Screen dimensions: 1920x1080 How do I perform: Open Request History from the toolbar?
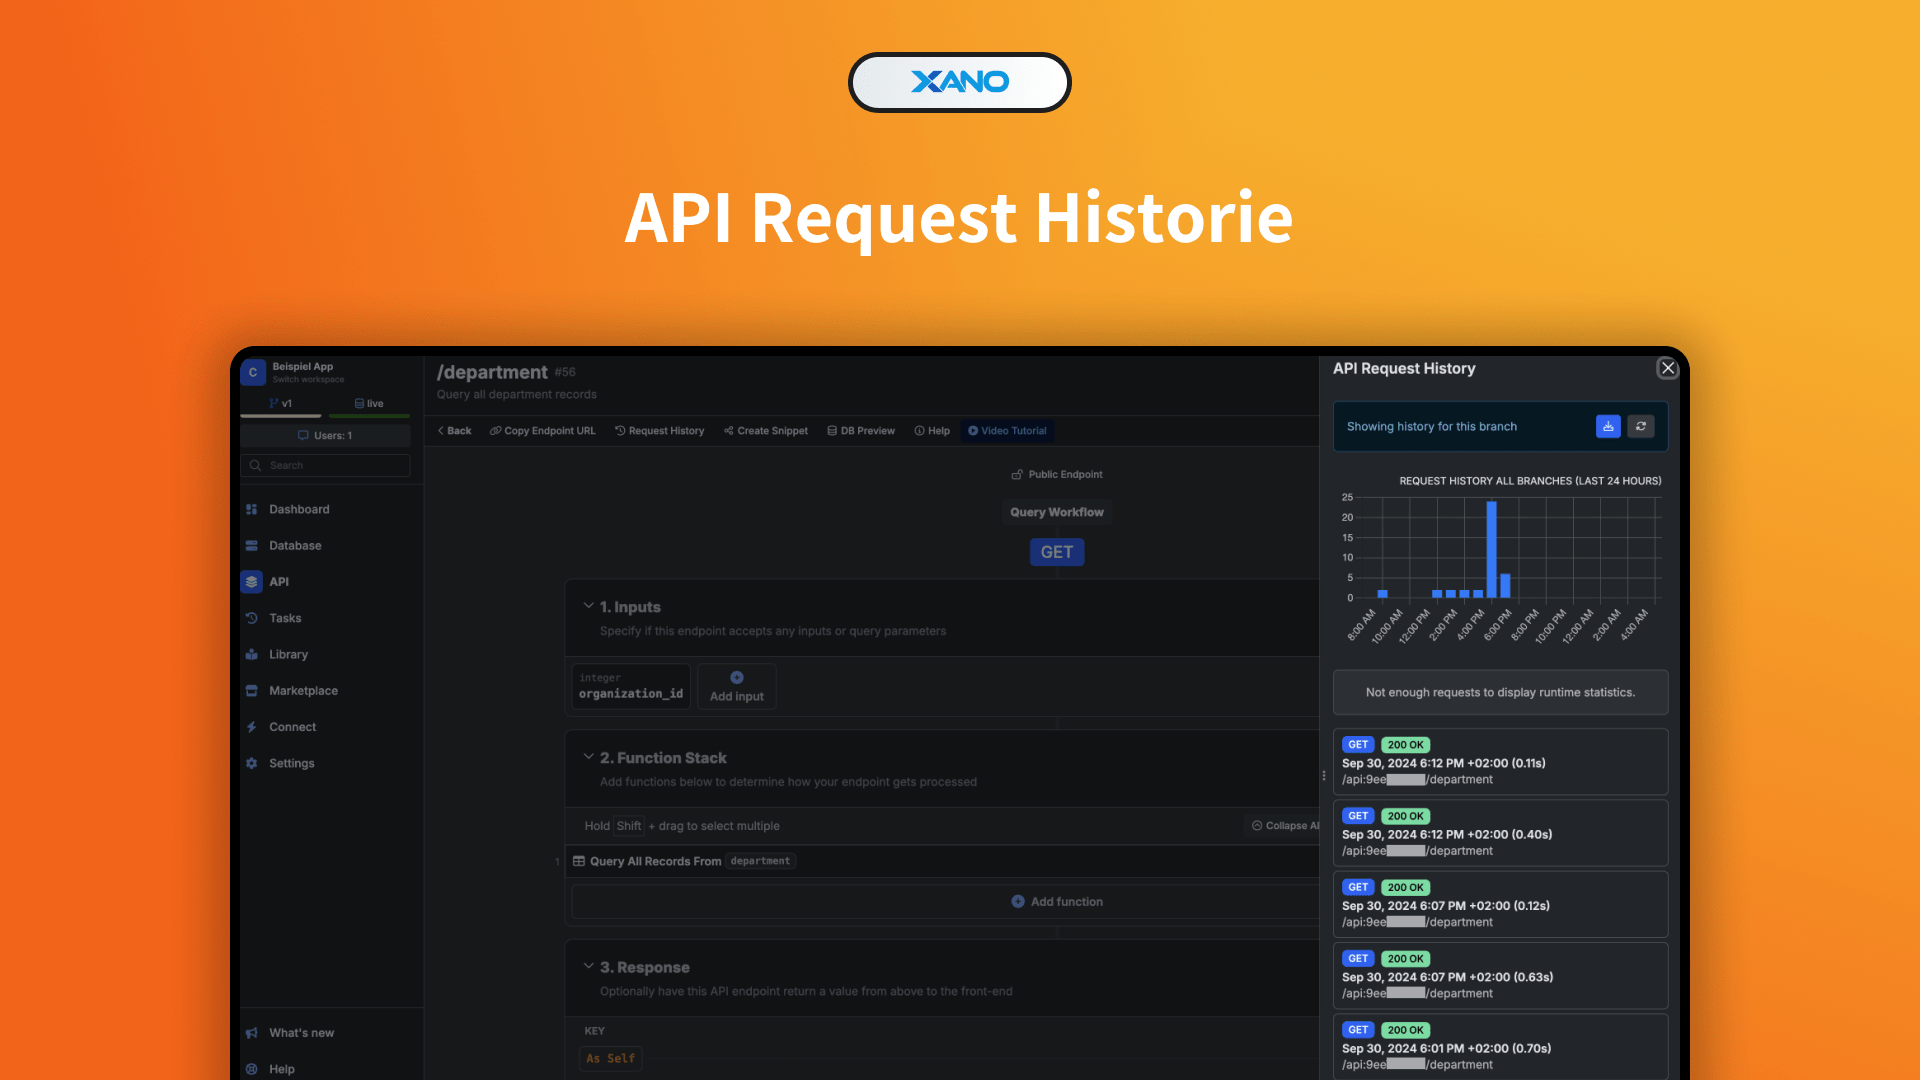pos(660,431)
